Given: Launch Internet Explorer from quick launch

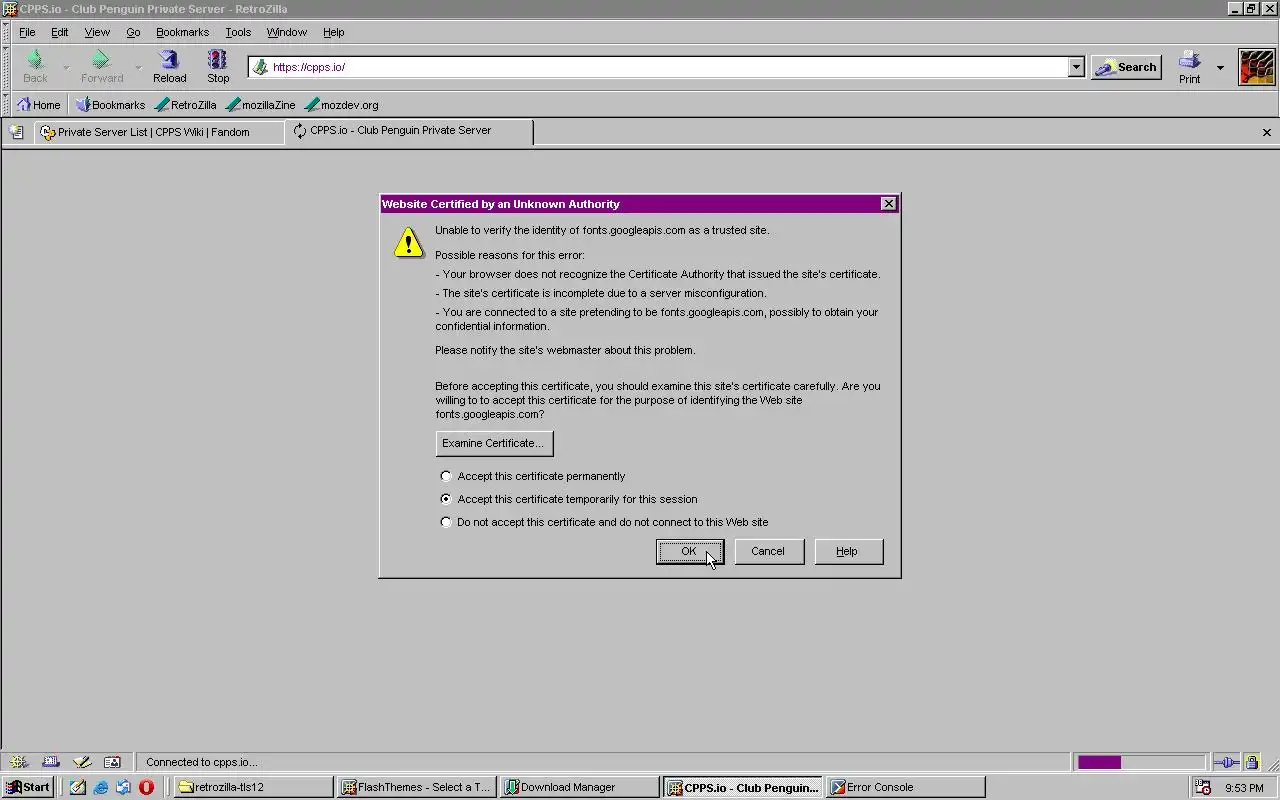Looking at the screenshot, I should pyautogui.click(x=101, y=787).
